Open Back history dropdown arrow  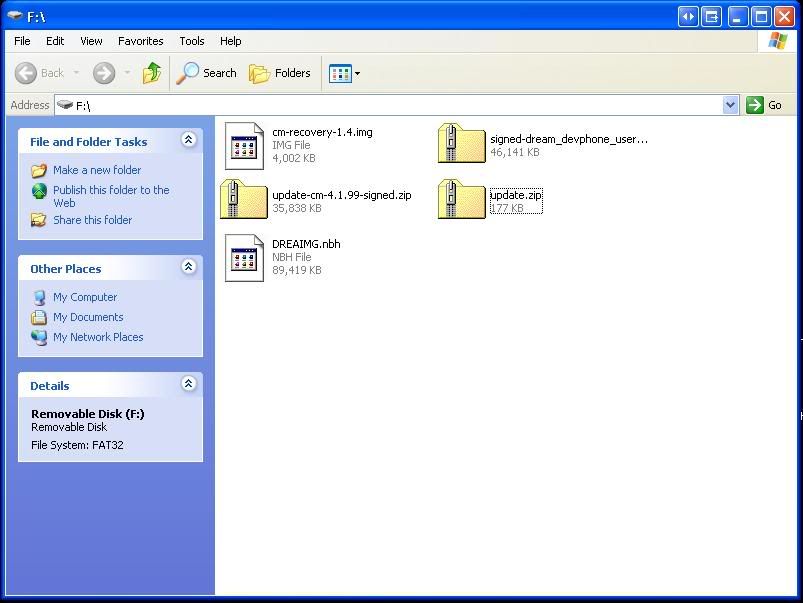[x=76, y=73]
